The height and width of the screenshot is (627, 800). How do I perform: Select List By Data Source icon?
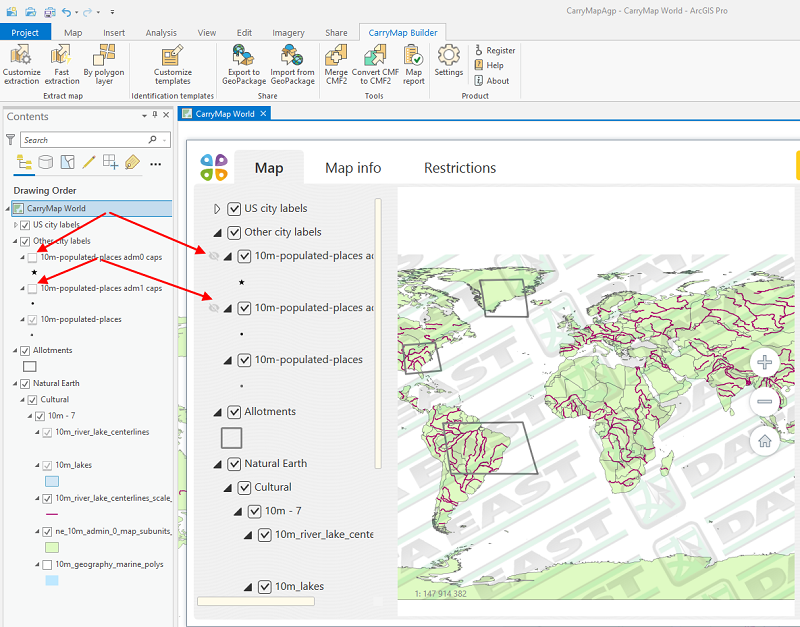click(46, 163)
